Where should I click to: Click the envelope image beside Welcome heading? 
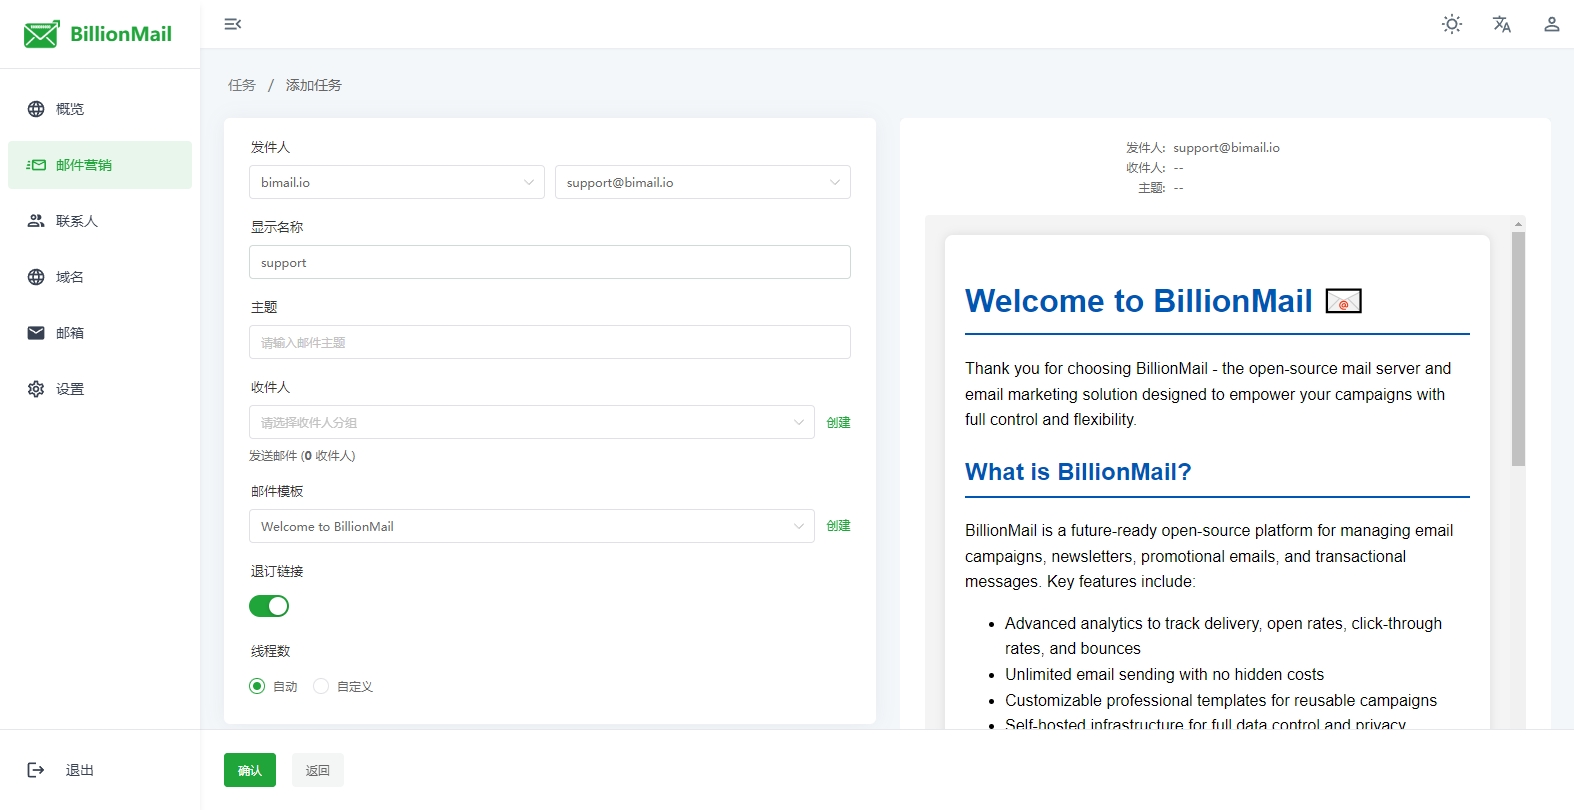pyautogui.click(x=1344, y=301)
